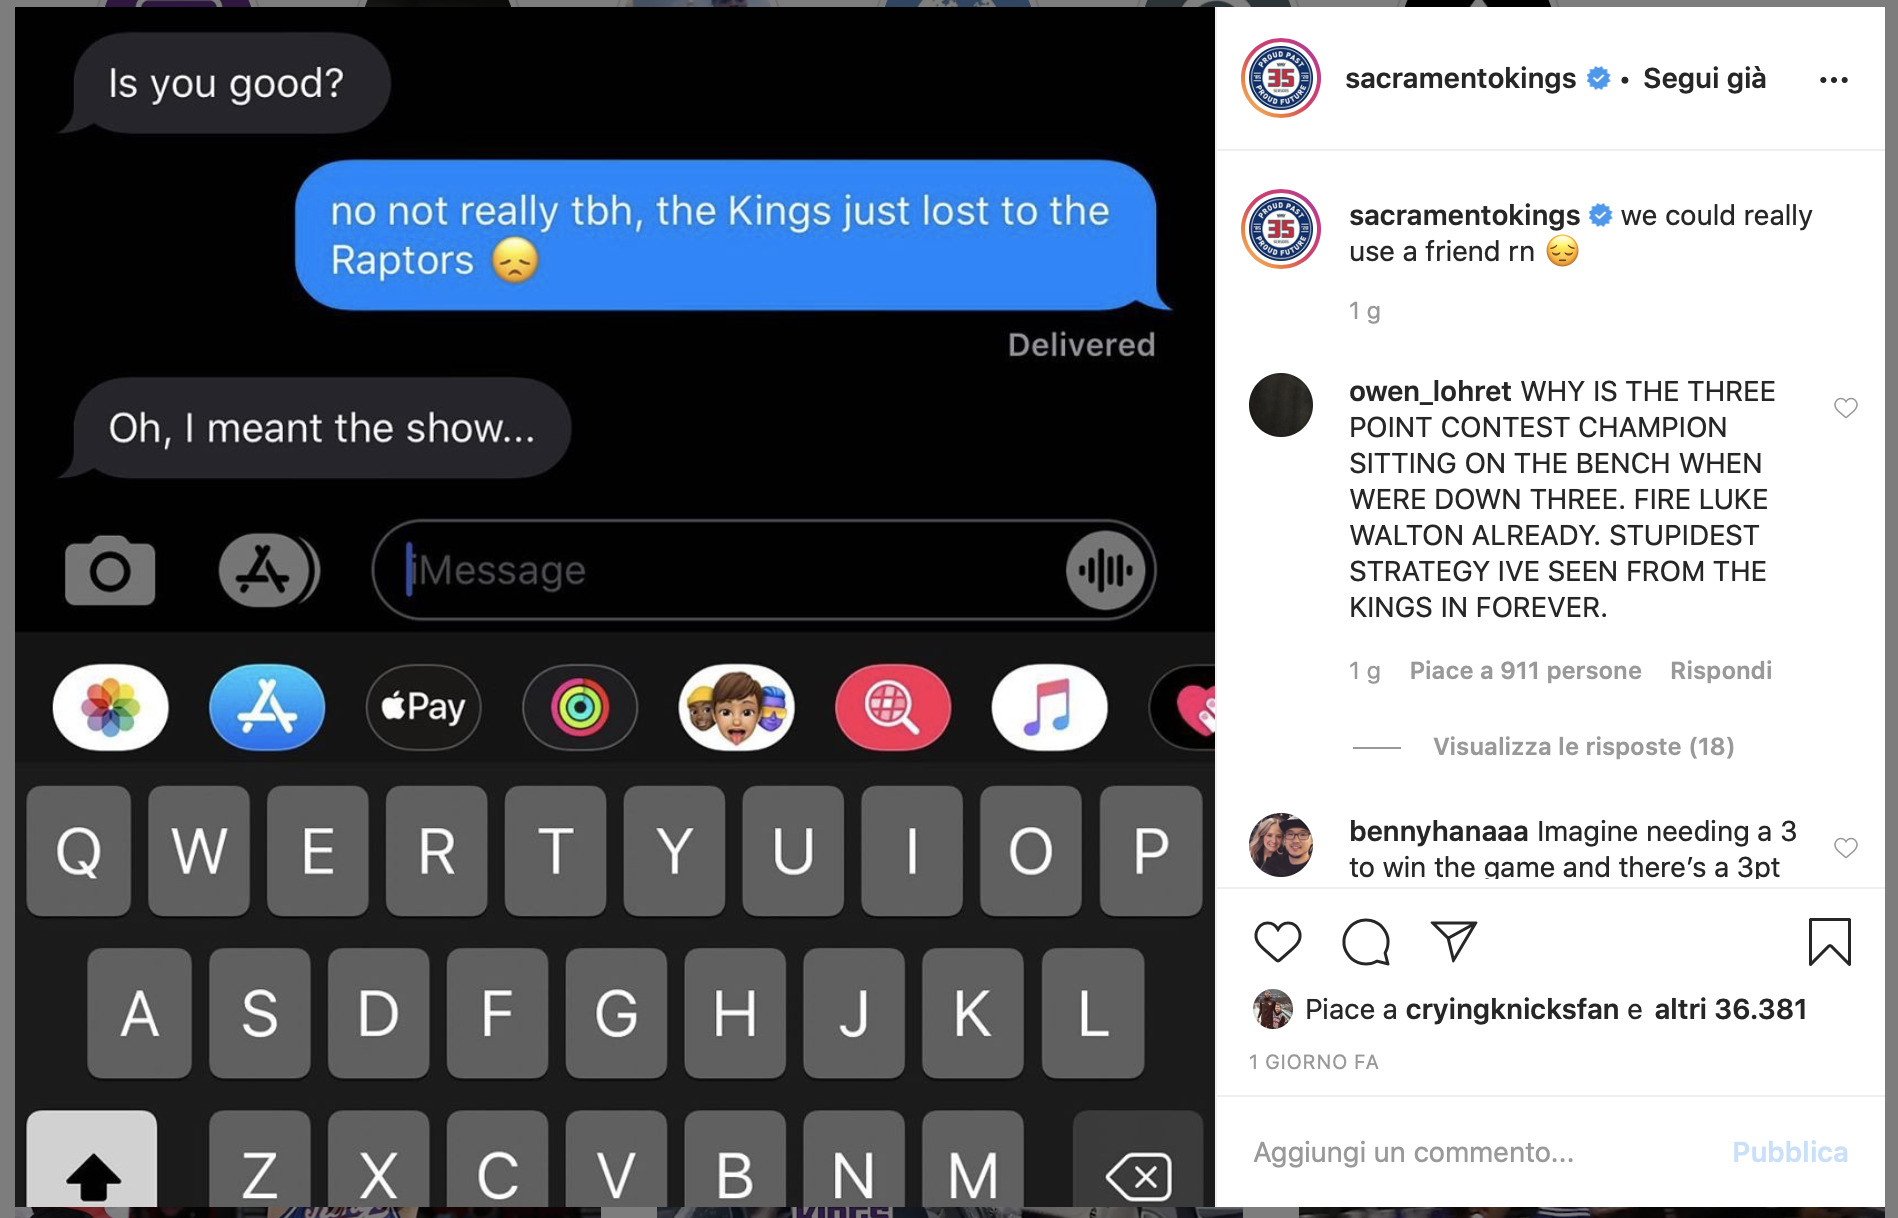Like bennyhanaaa's comment with the heart
Viewport: 1898px width, 1218px height.
point(1845,848)
